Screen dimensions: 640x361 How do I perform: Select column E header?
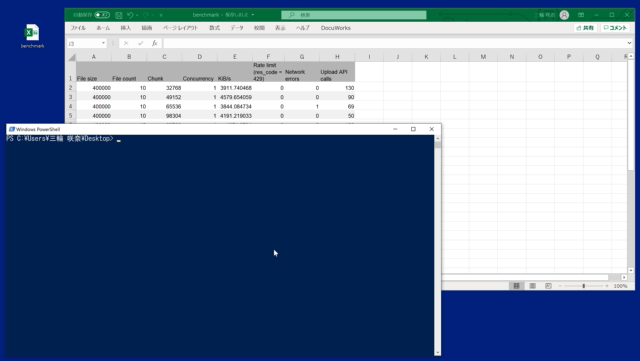click(235, 57)
